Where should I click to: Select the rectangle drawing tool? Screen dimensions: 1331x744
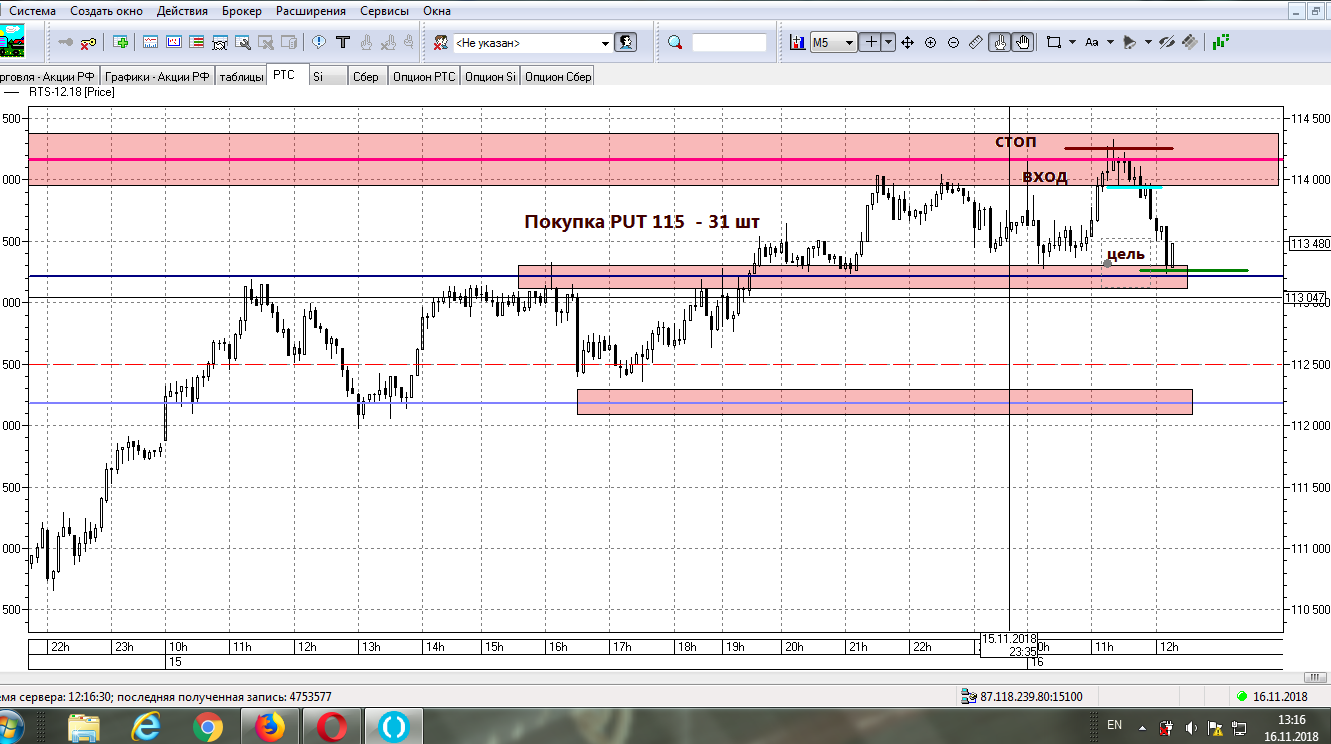(1053, 43)
